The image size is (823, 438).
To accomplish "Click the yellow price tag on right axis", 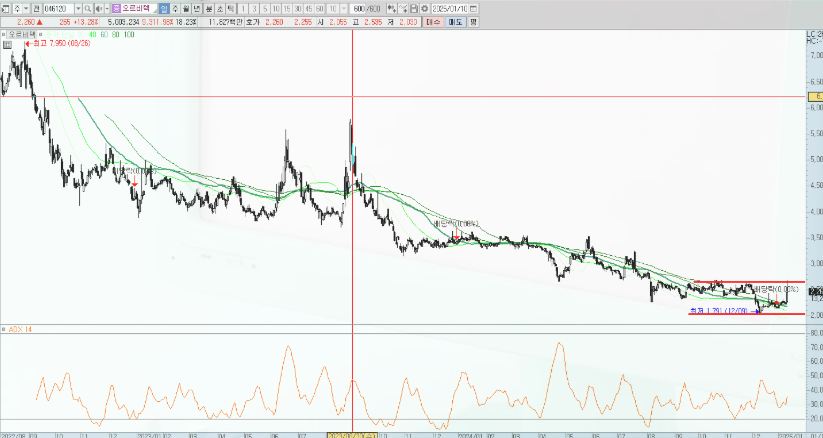I will coord(815,97).
